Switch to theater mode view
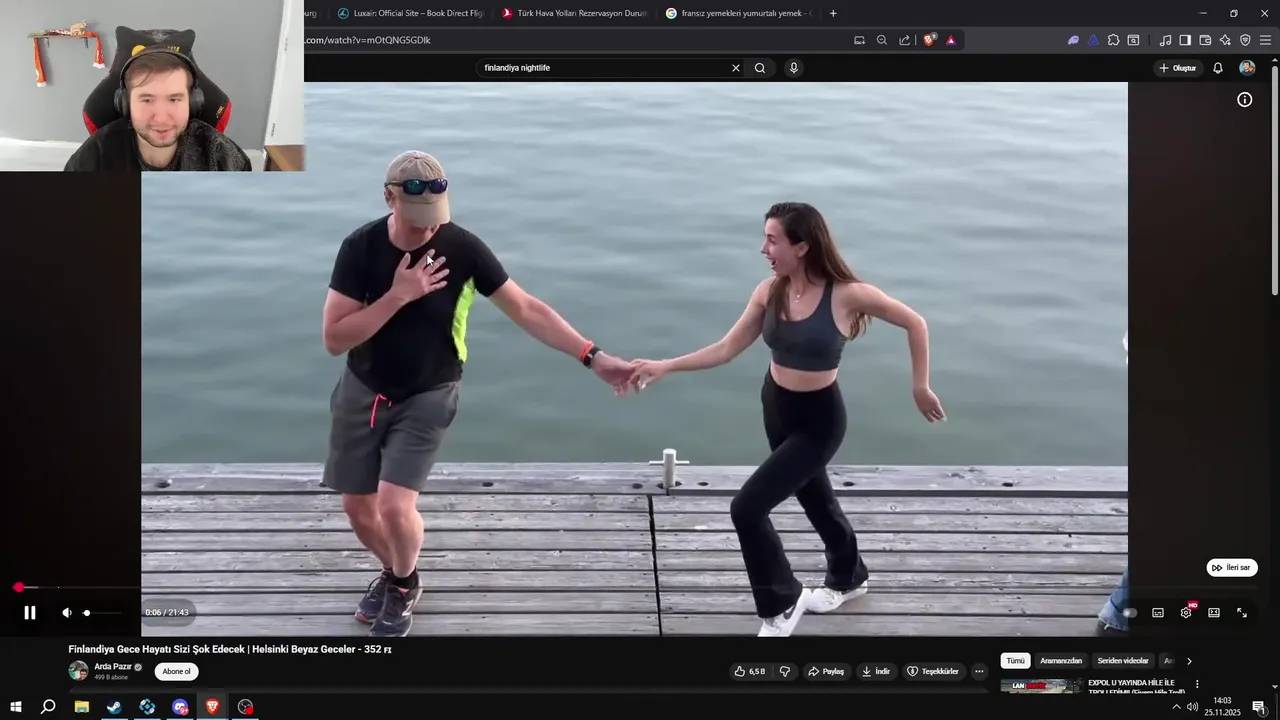Image resolution: width=1280 pixels, height=720 pixels. (x=1214, y=613)
